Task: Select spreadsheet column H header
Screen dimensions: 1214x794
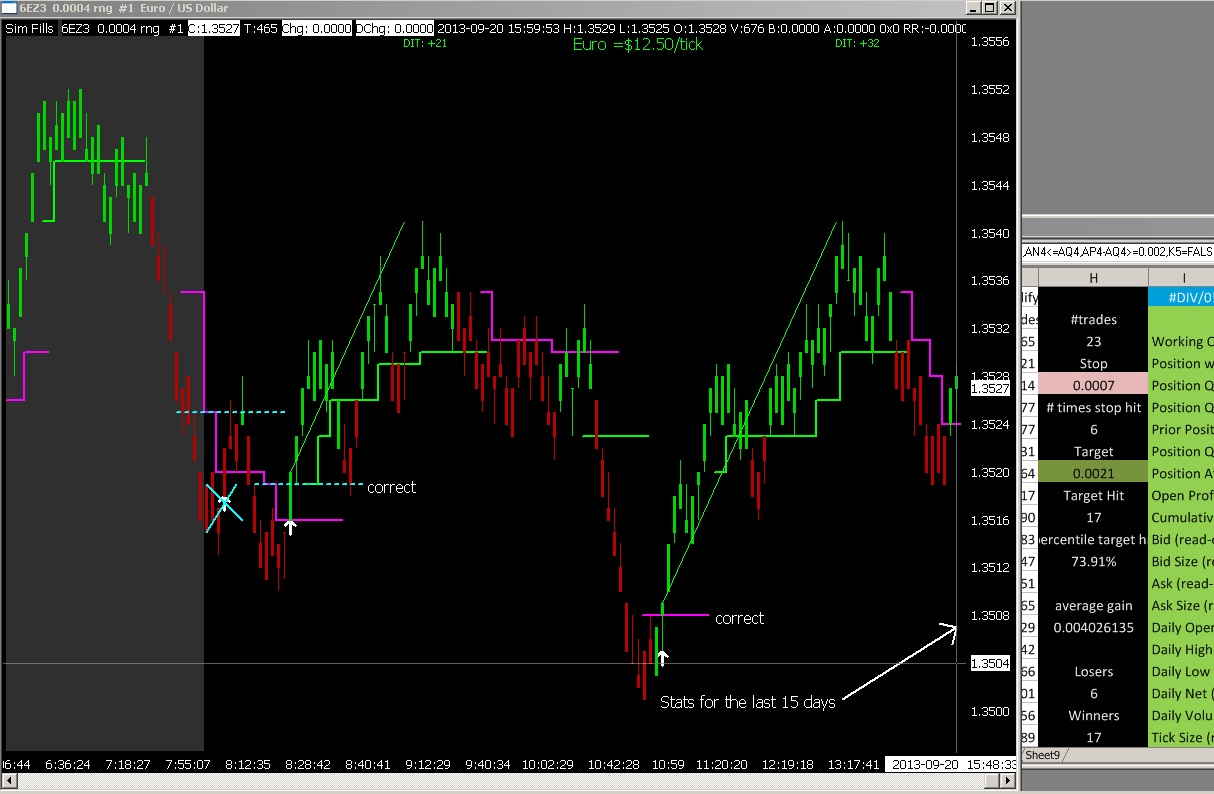Action: (1093, 276)
